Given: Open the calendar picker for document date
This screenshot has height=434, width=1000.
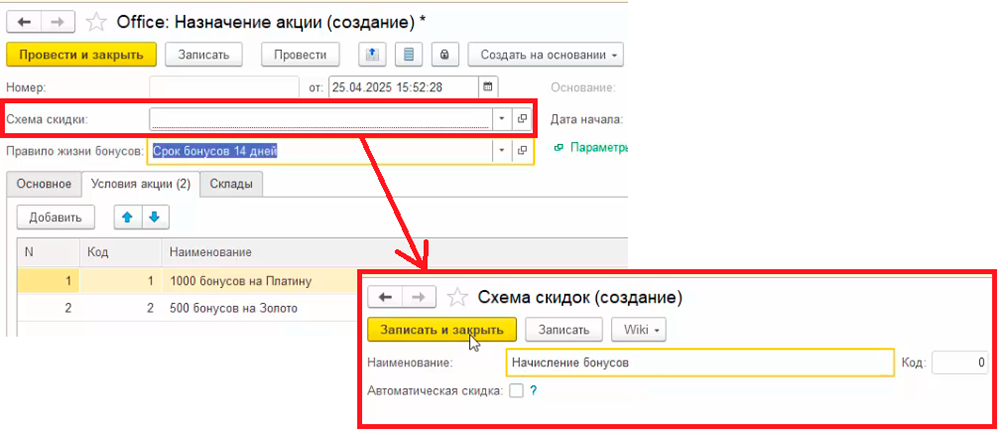Looking at the screenshot, I should pyautogui.click(x=487, y=87).
